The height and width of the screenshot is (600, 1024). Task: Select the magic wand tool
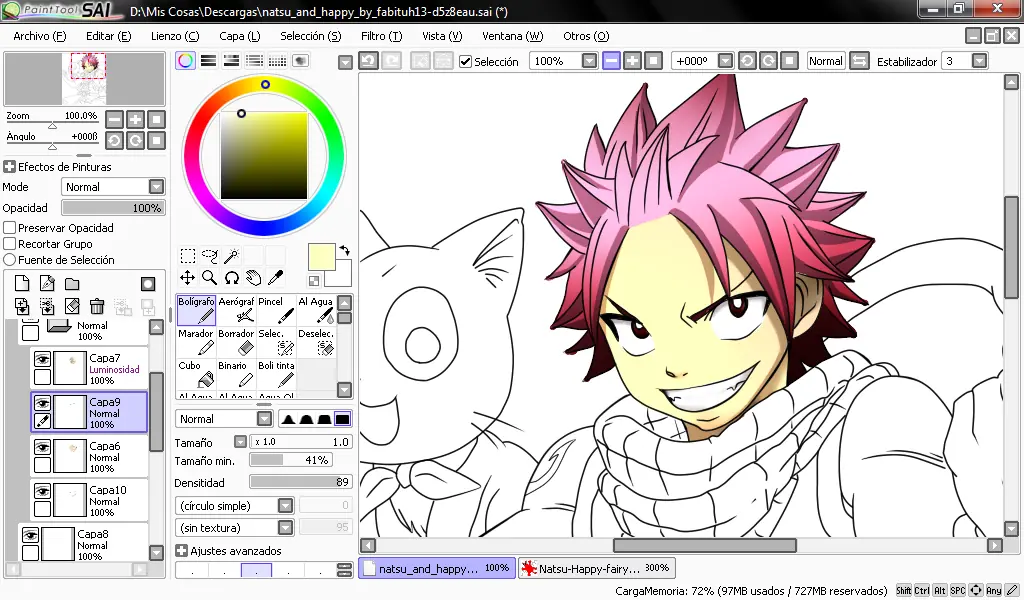pyautogui.click(x=232, y=255)
